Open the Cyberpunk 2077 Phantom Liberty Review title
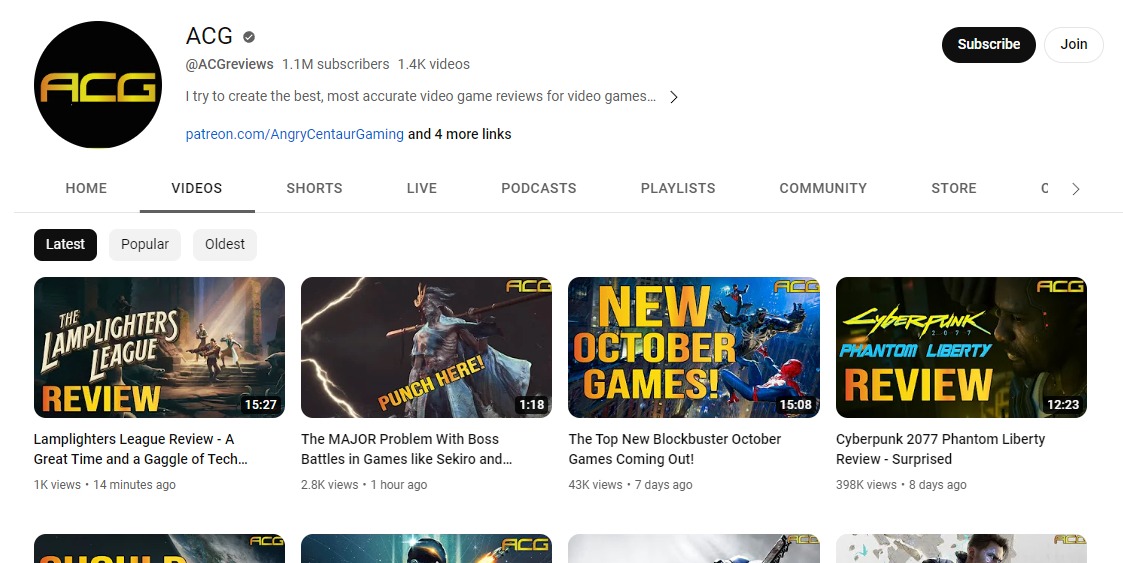This screenshot has width=1123, height=563. click(x=940, y=449)
